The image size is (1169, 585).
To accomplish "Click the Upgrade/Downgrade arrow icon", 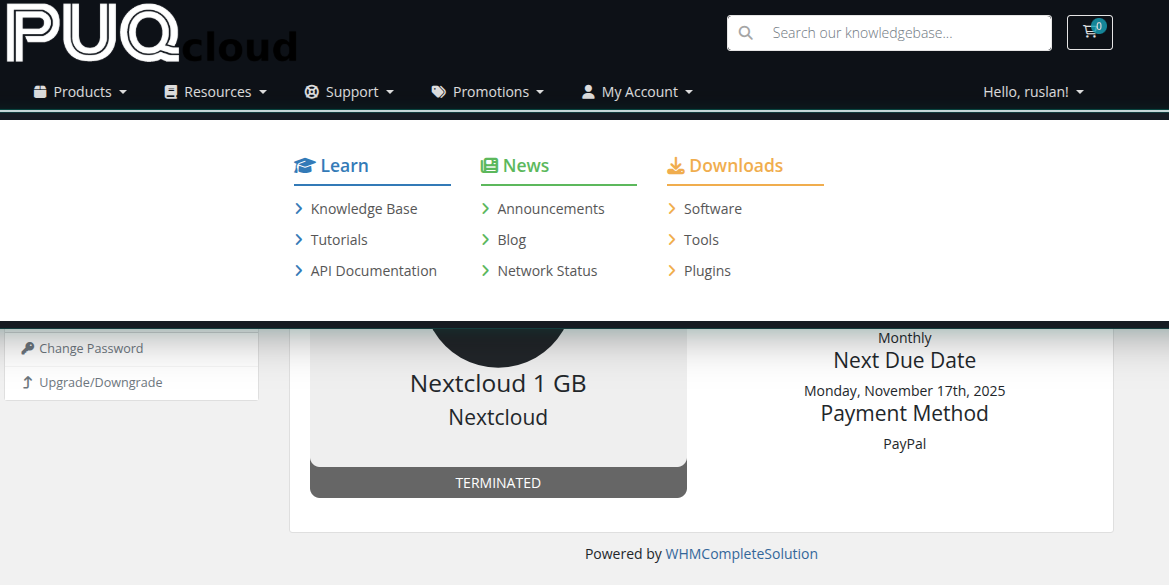I will coord(27,383).
